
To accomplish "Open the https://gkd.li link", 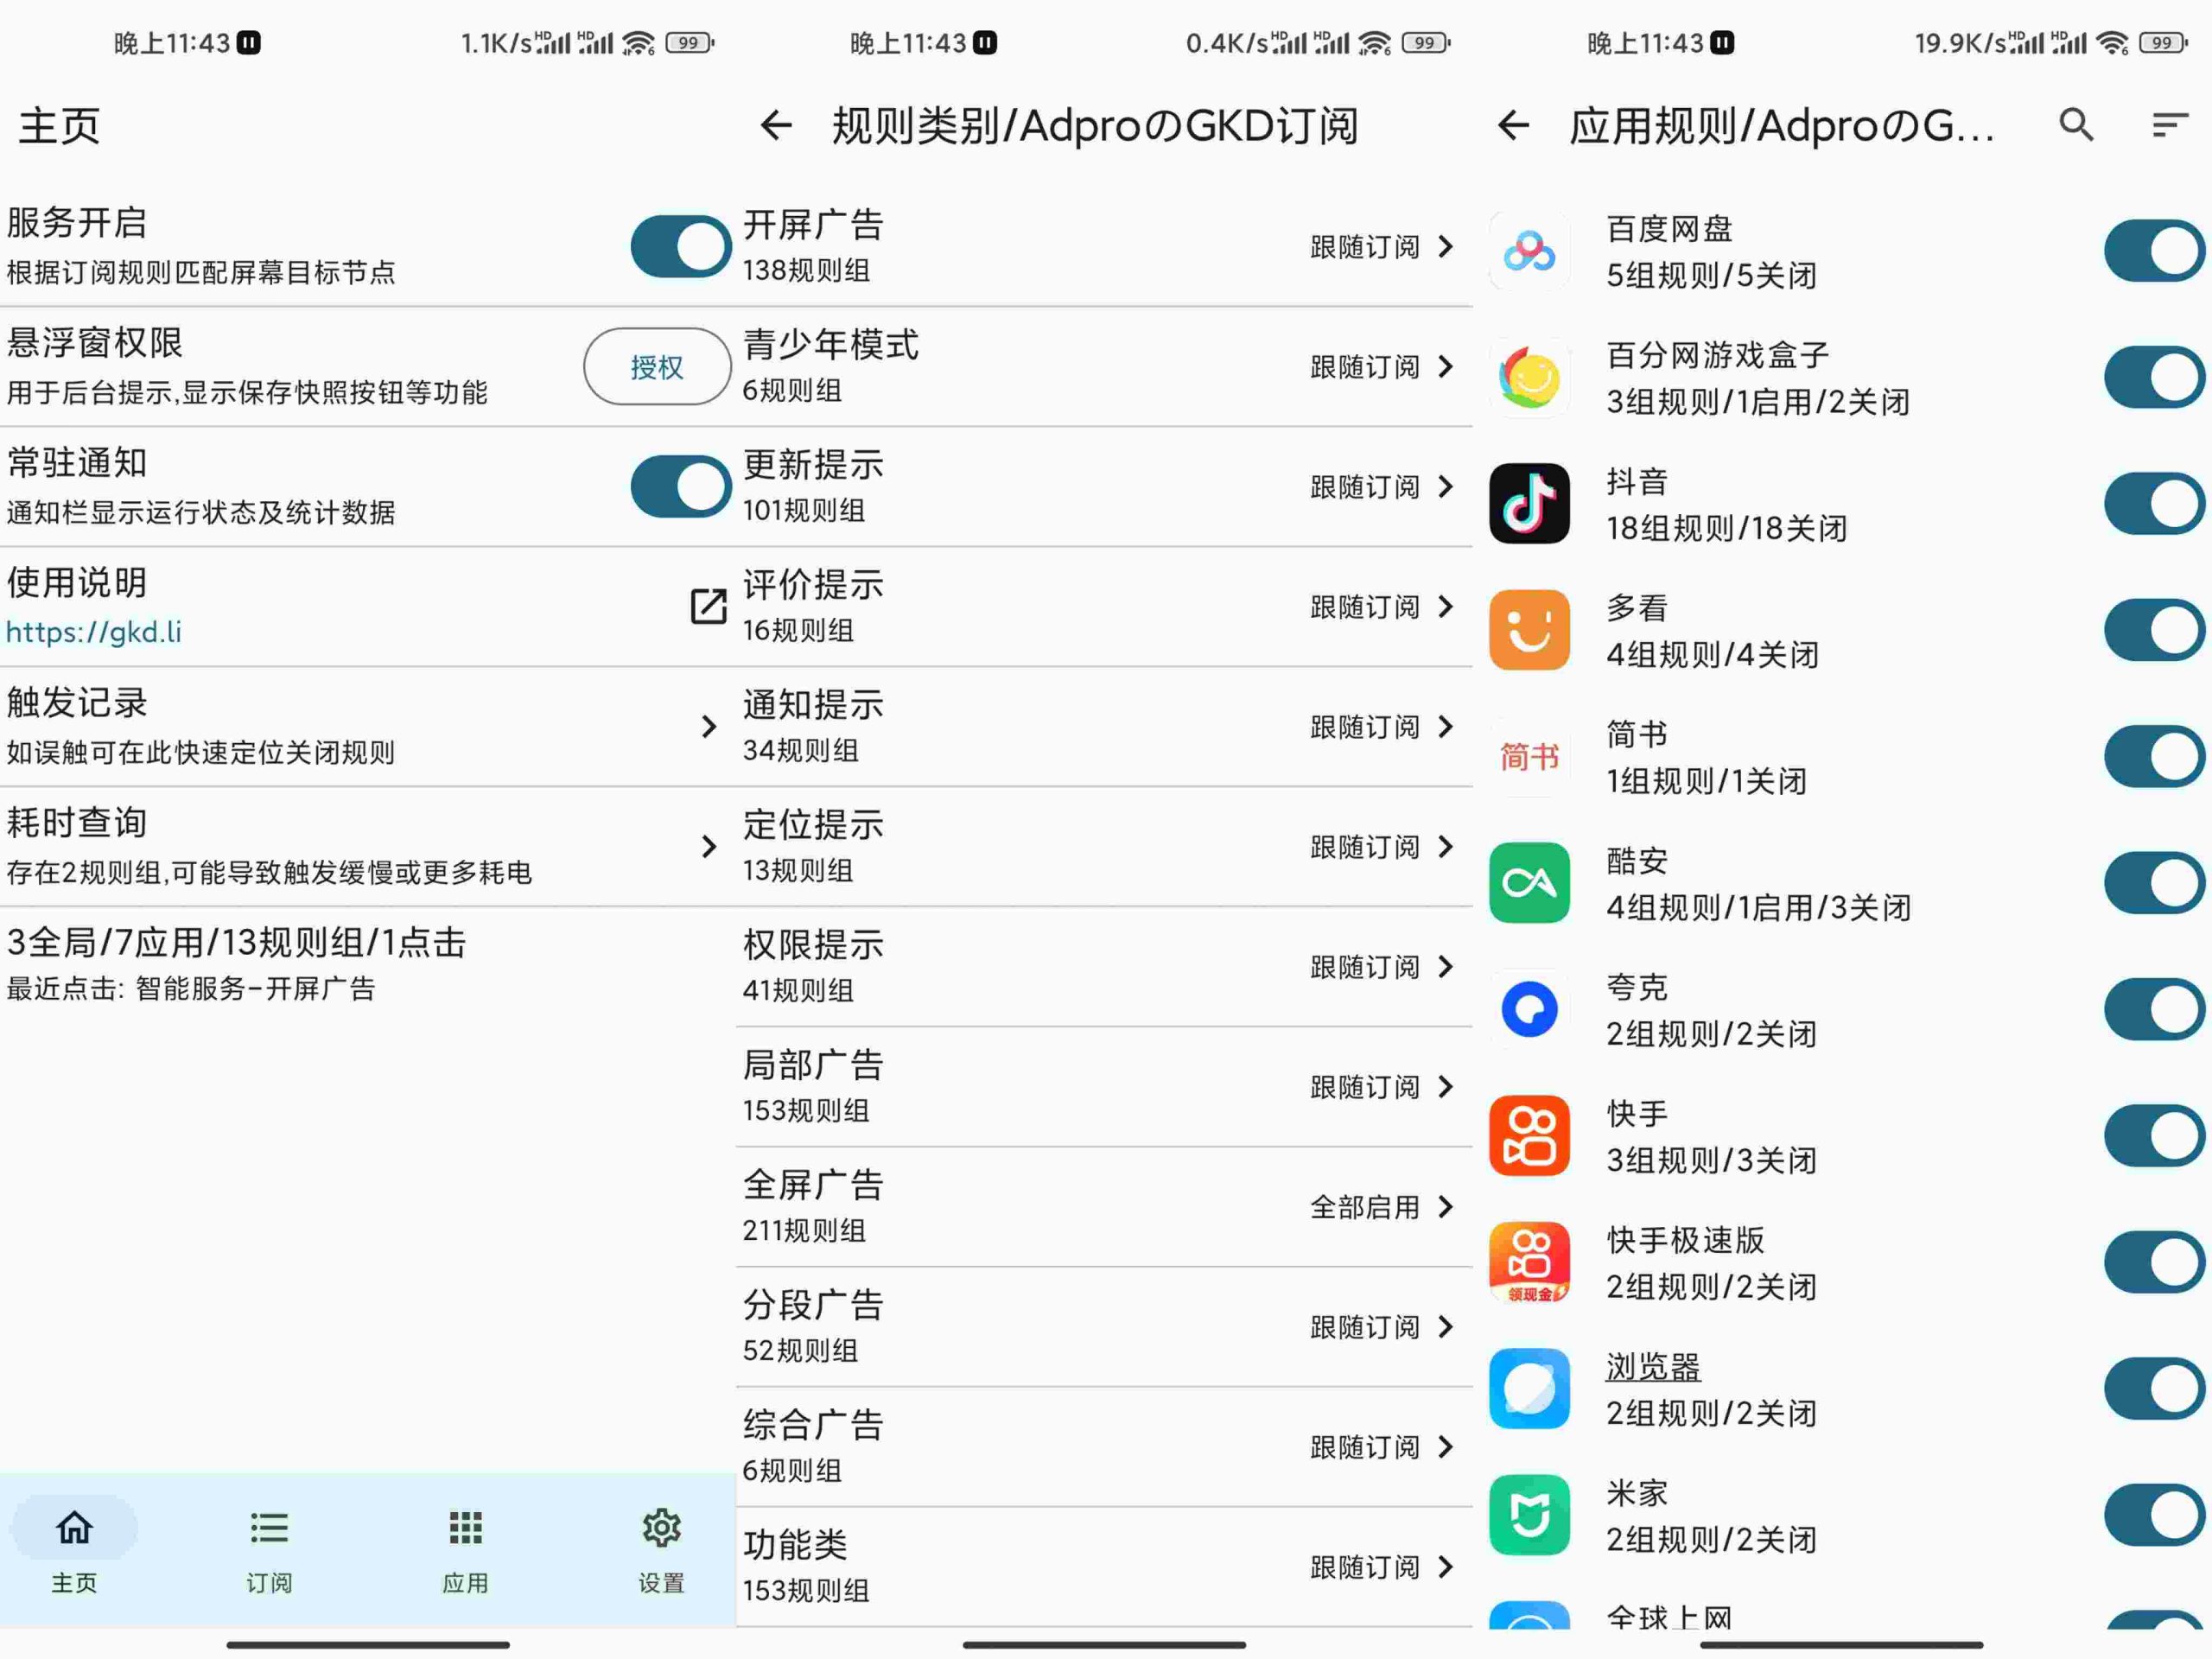I will [94, 632].
